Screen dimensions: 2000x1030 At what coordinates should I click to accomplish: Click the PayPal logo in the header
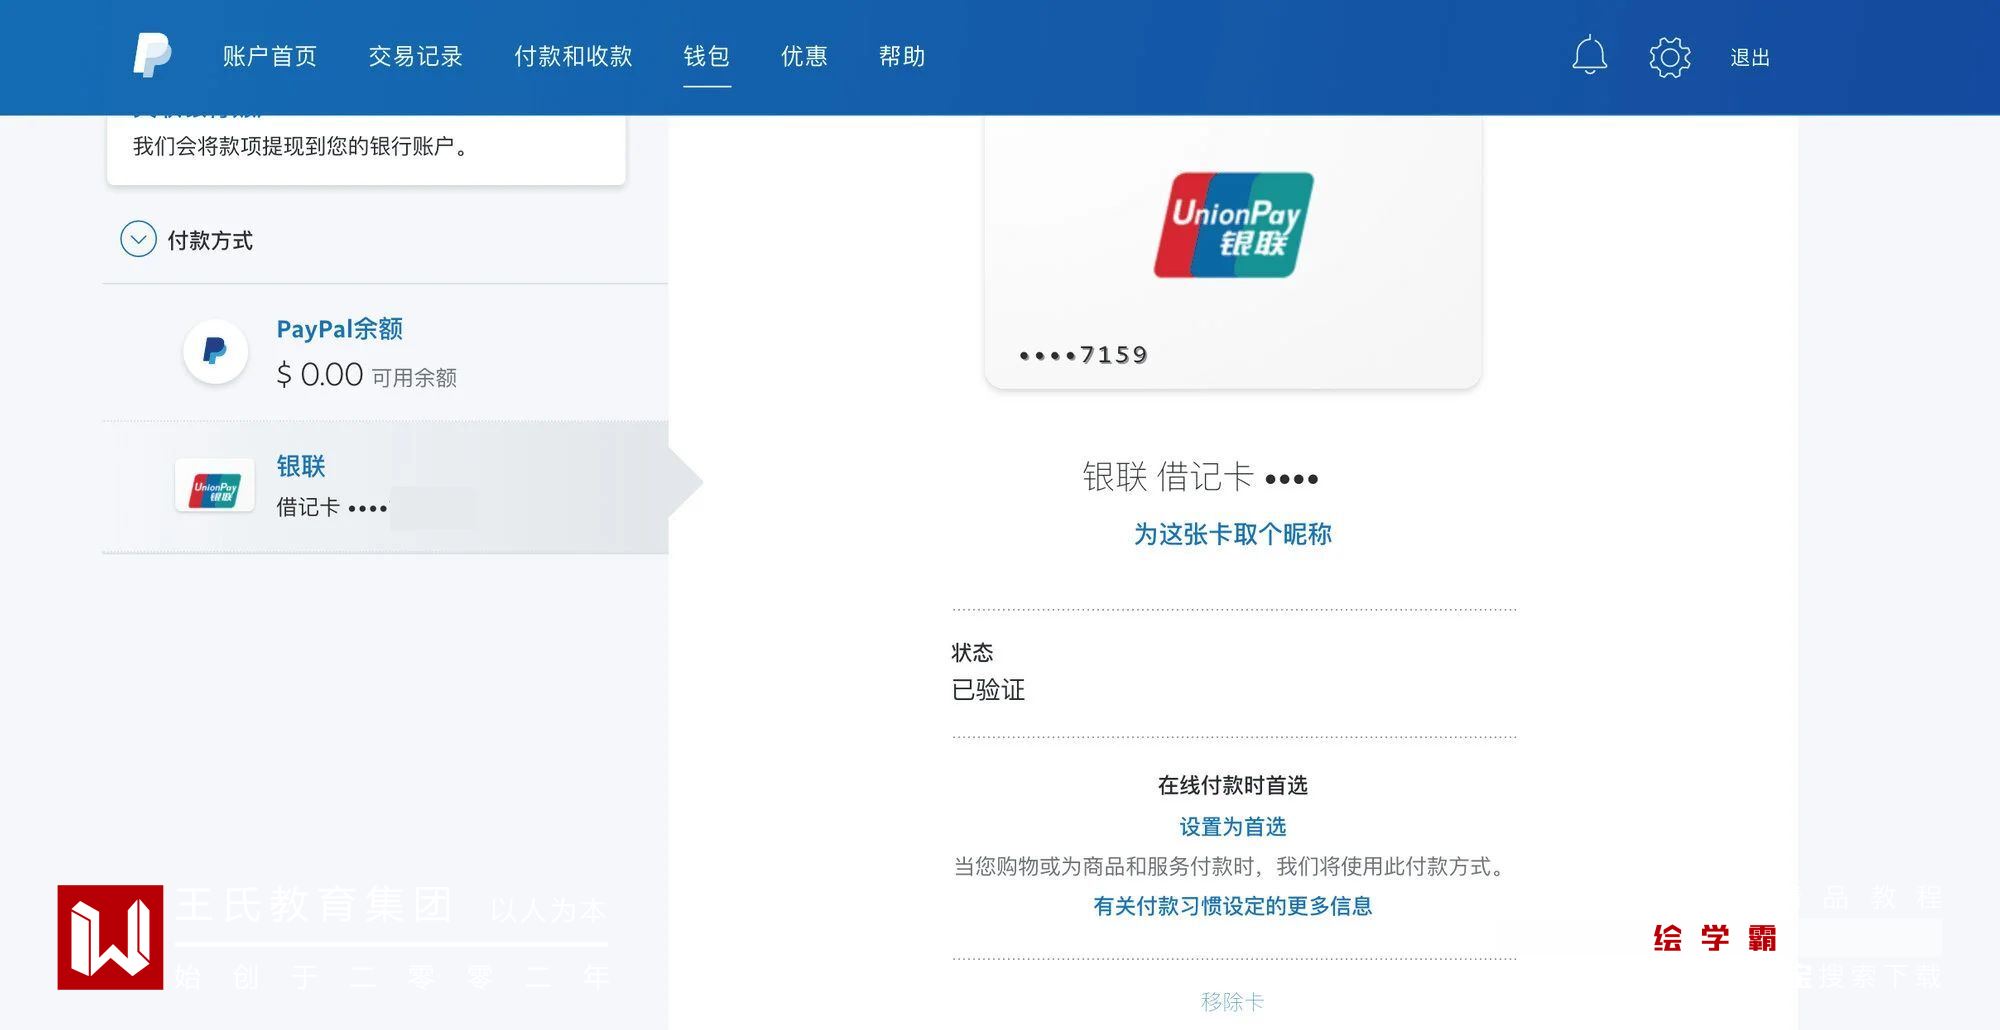pyautogui.click(x=152, y=56)
